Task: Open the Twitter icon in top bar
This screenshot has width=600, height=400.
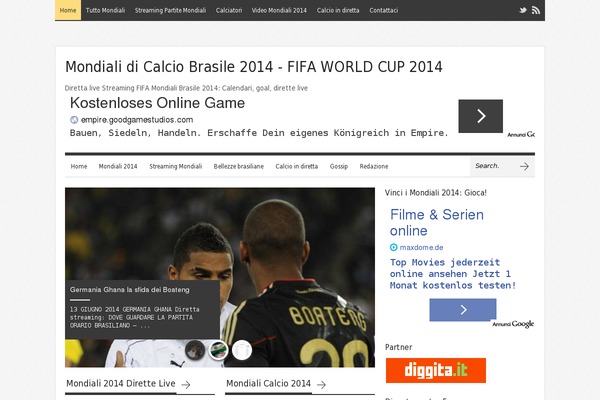Action: (x=523, y=10)
